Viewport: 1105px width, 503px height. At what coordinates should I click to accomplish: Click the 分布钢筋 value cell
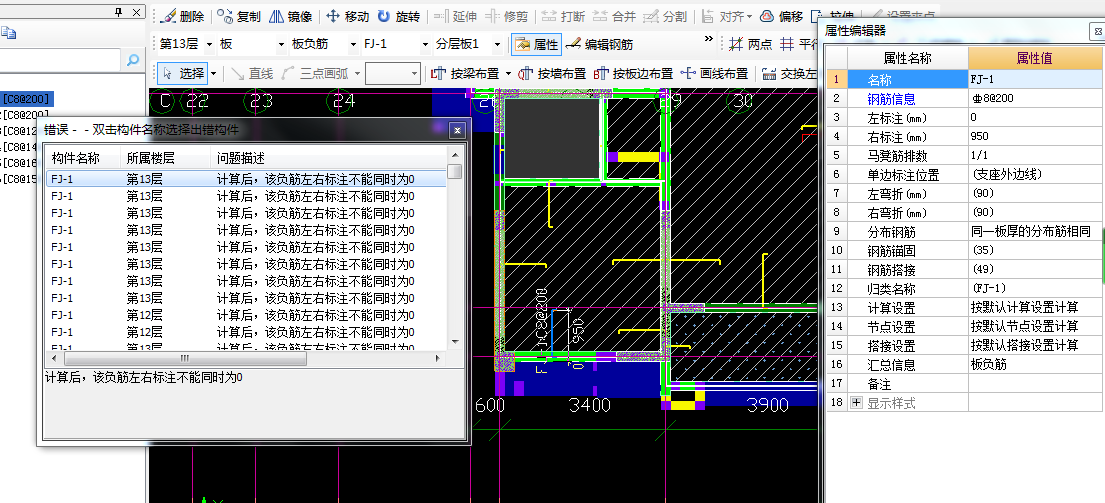1035,231
